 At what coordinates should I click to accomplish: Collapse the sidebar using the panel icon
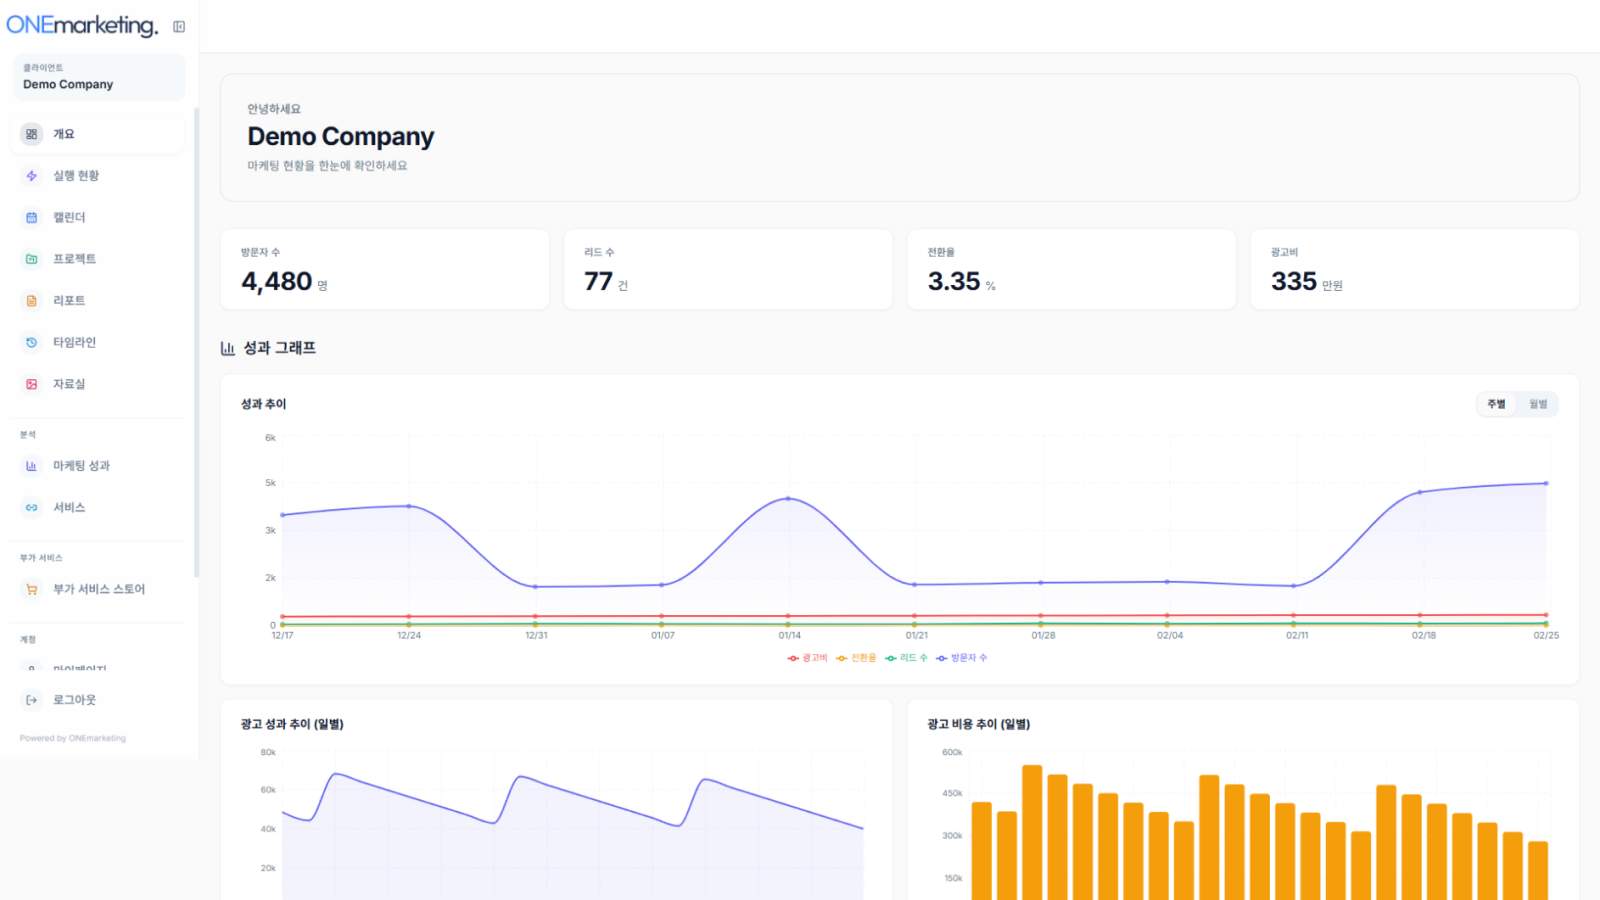[x=179, y=27]
